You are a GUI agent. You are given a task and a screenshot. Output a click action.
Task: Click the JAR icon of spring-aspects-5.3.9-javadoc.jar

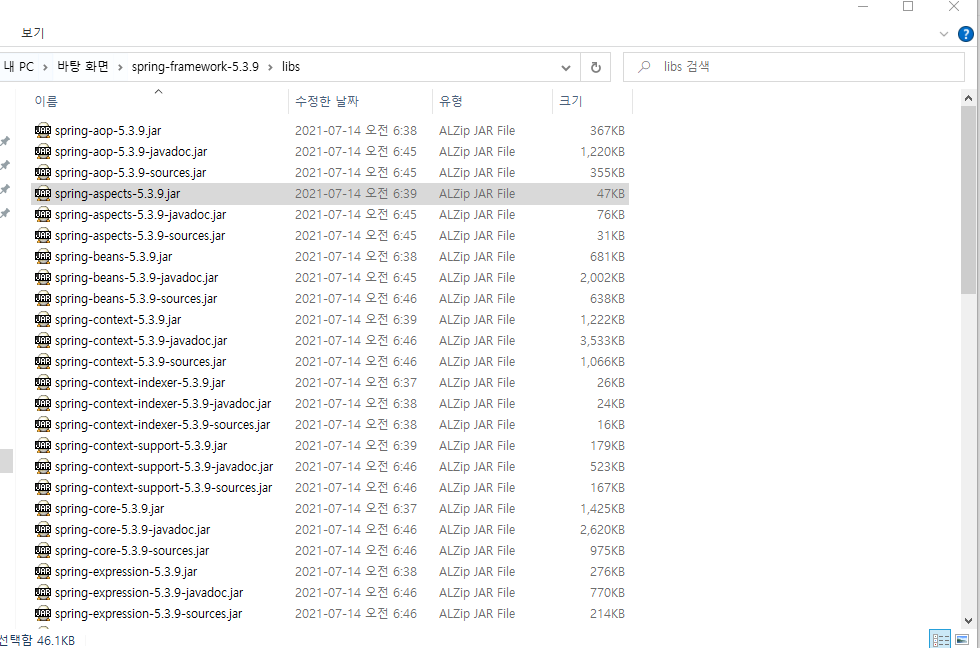click(42, 214)
